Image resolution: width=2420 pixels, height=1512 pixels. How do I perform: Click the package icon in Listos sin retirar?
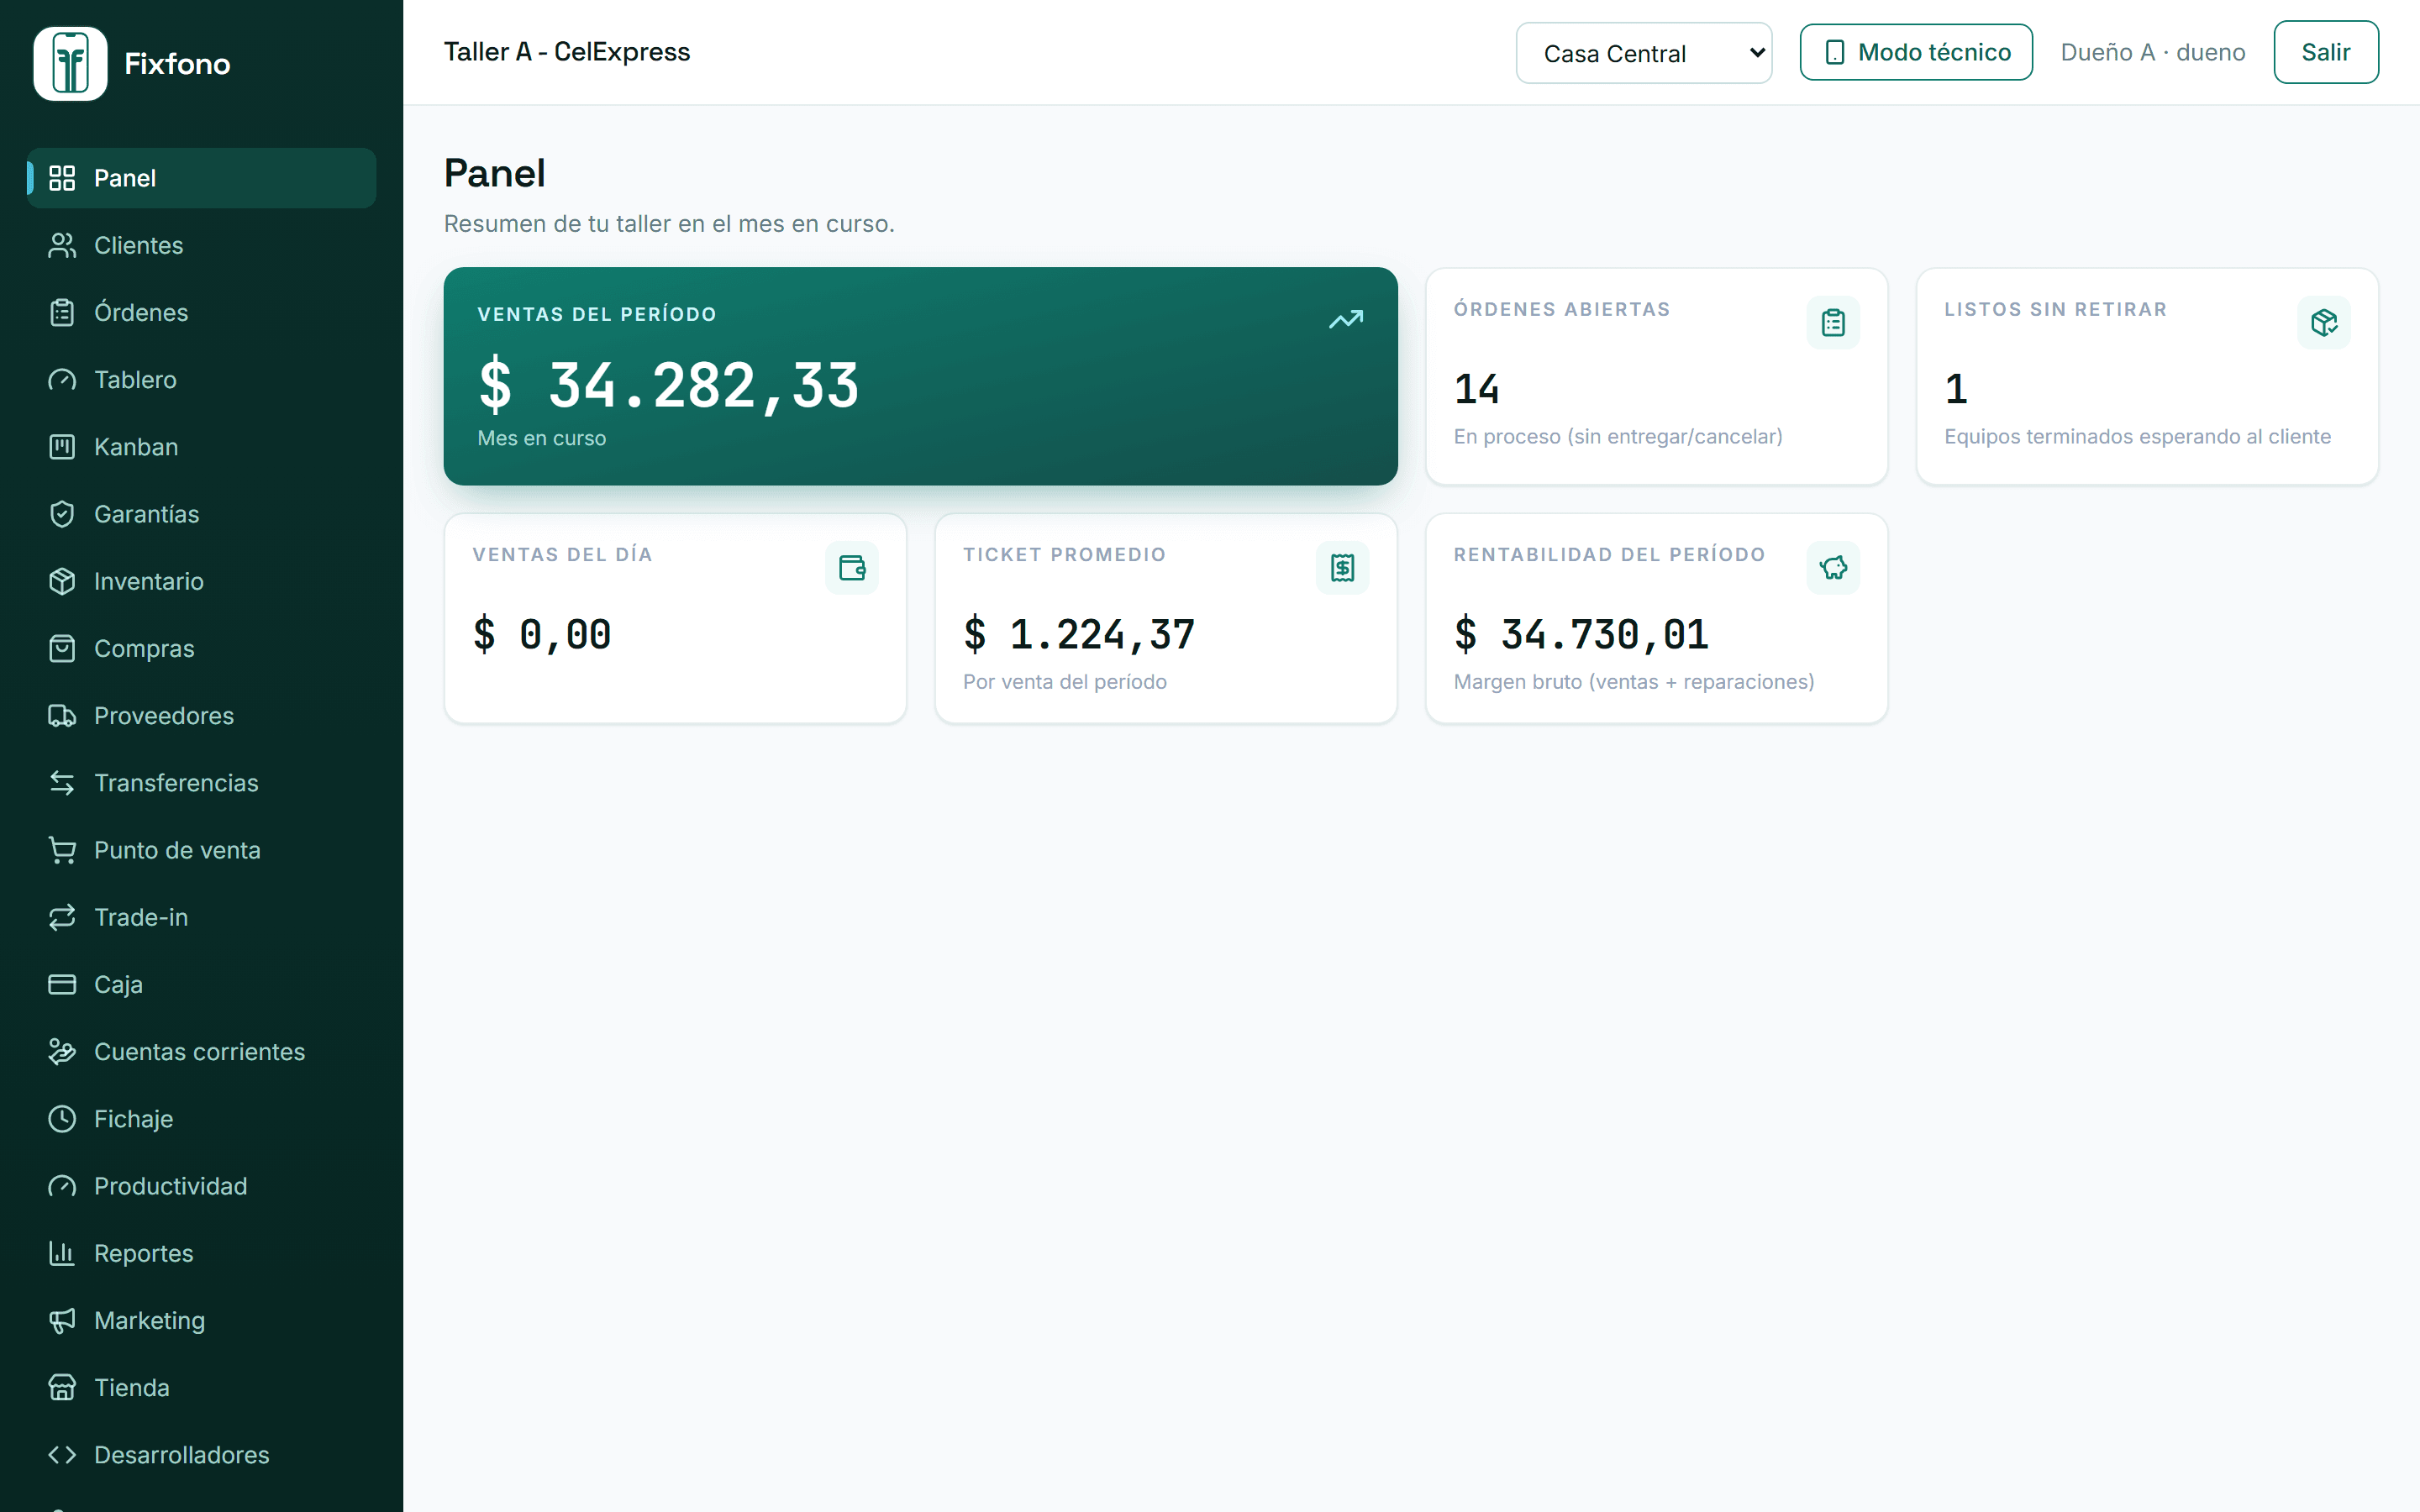[x=2324, y=323]
